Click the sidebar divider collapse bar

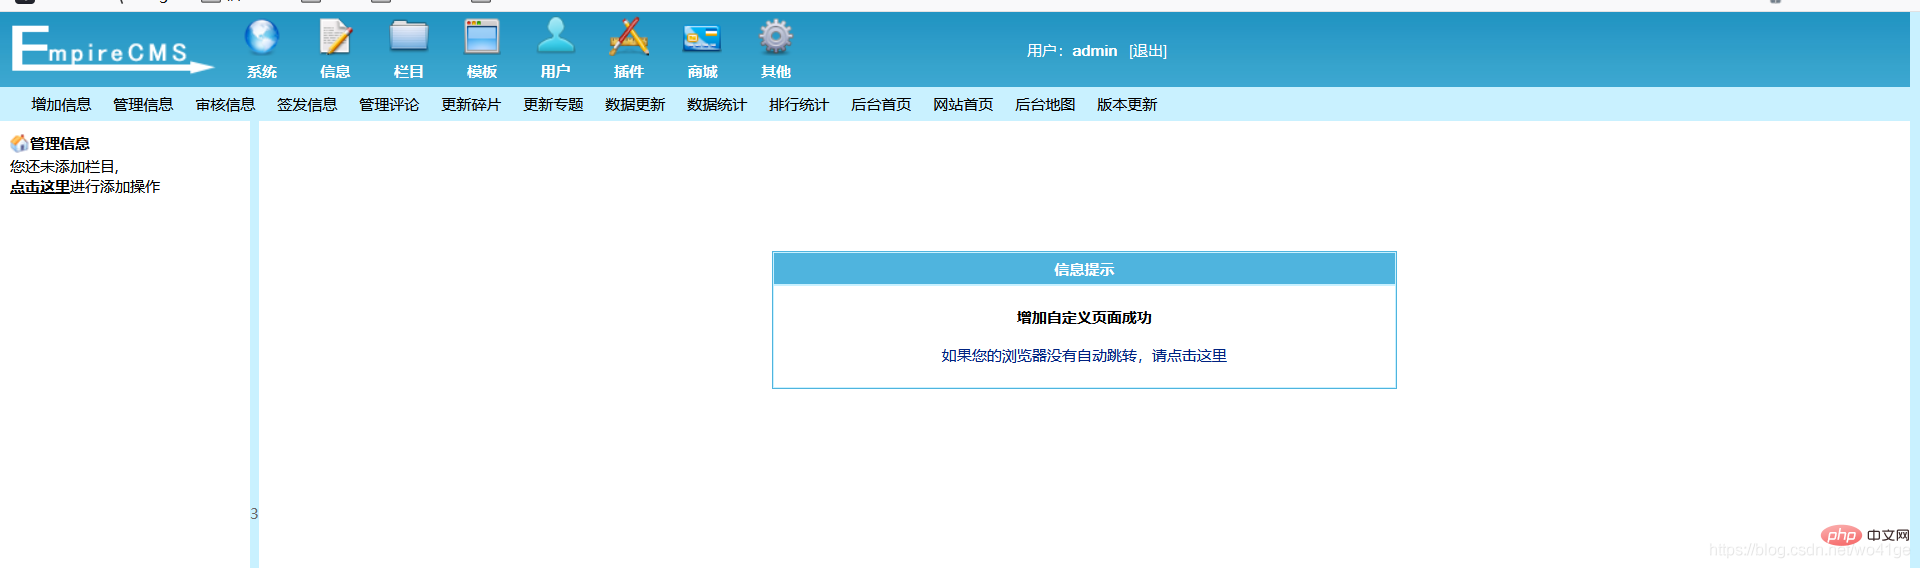coord(254,513)
